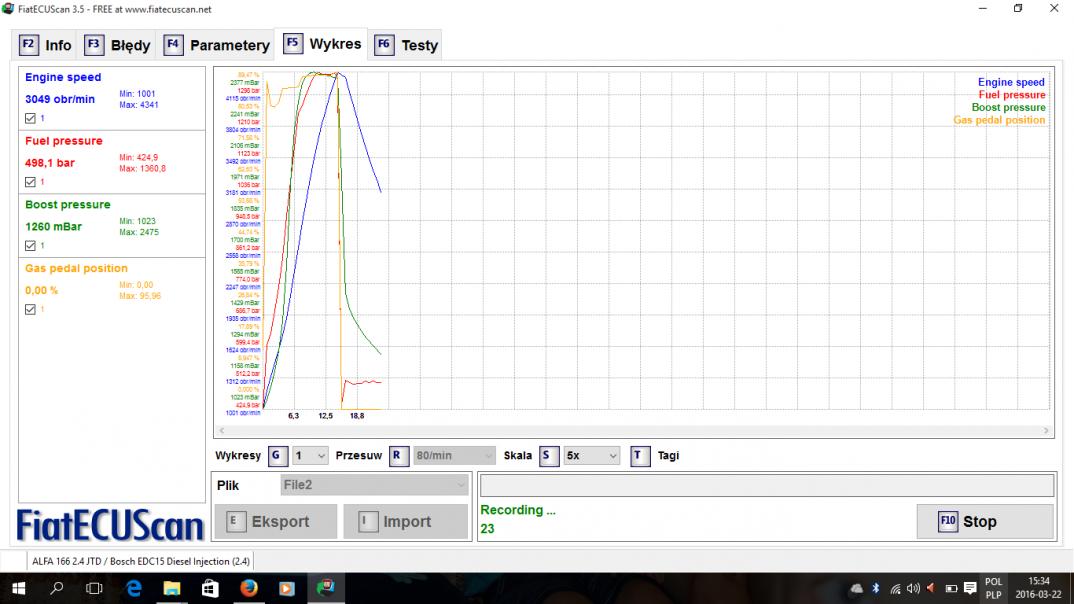Image resolution: width=1074 pixels, height=604 pixels.
Task: Open the Skala 5x dropdown
Action: [591, 455]
